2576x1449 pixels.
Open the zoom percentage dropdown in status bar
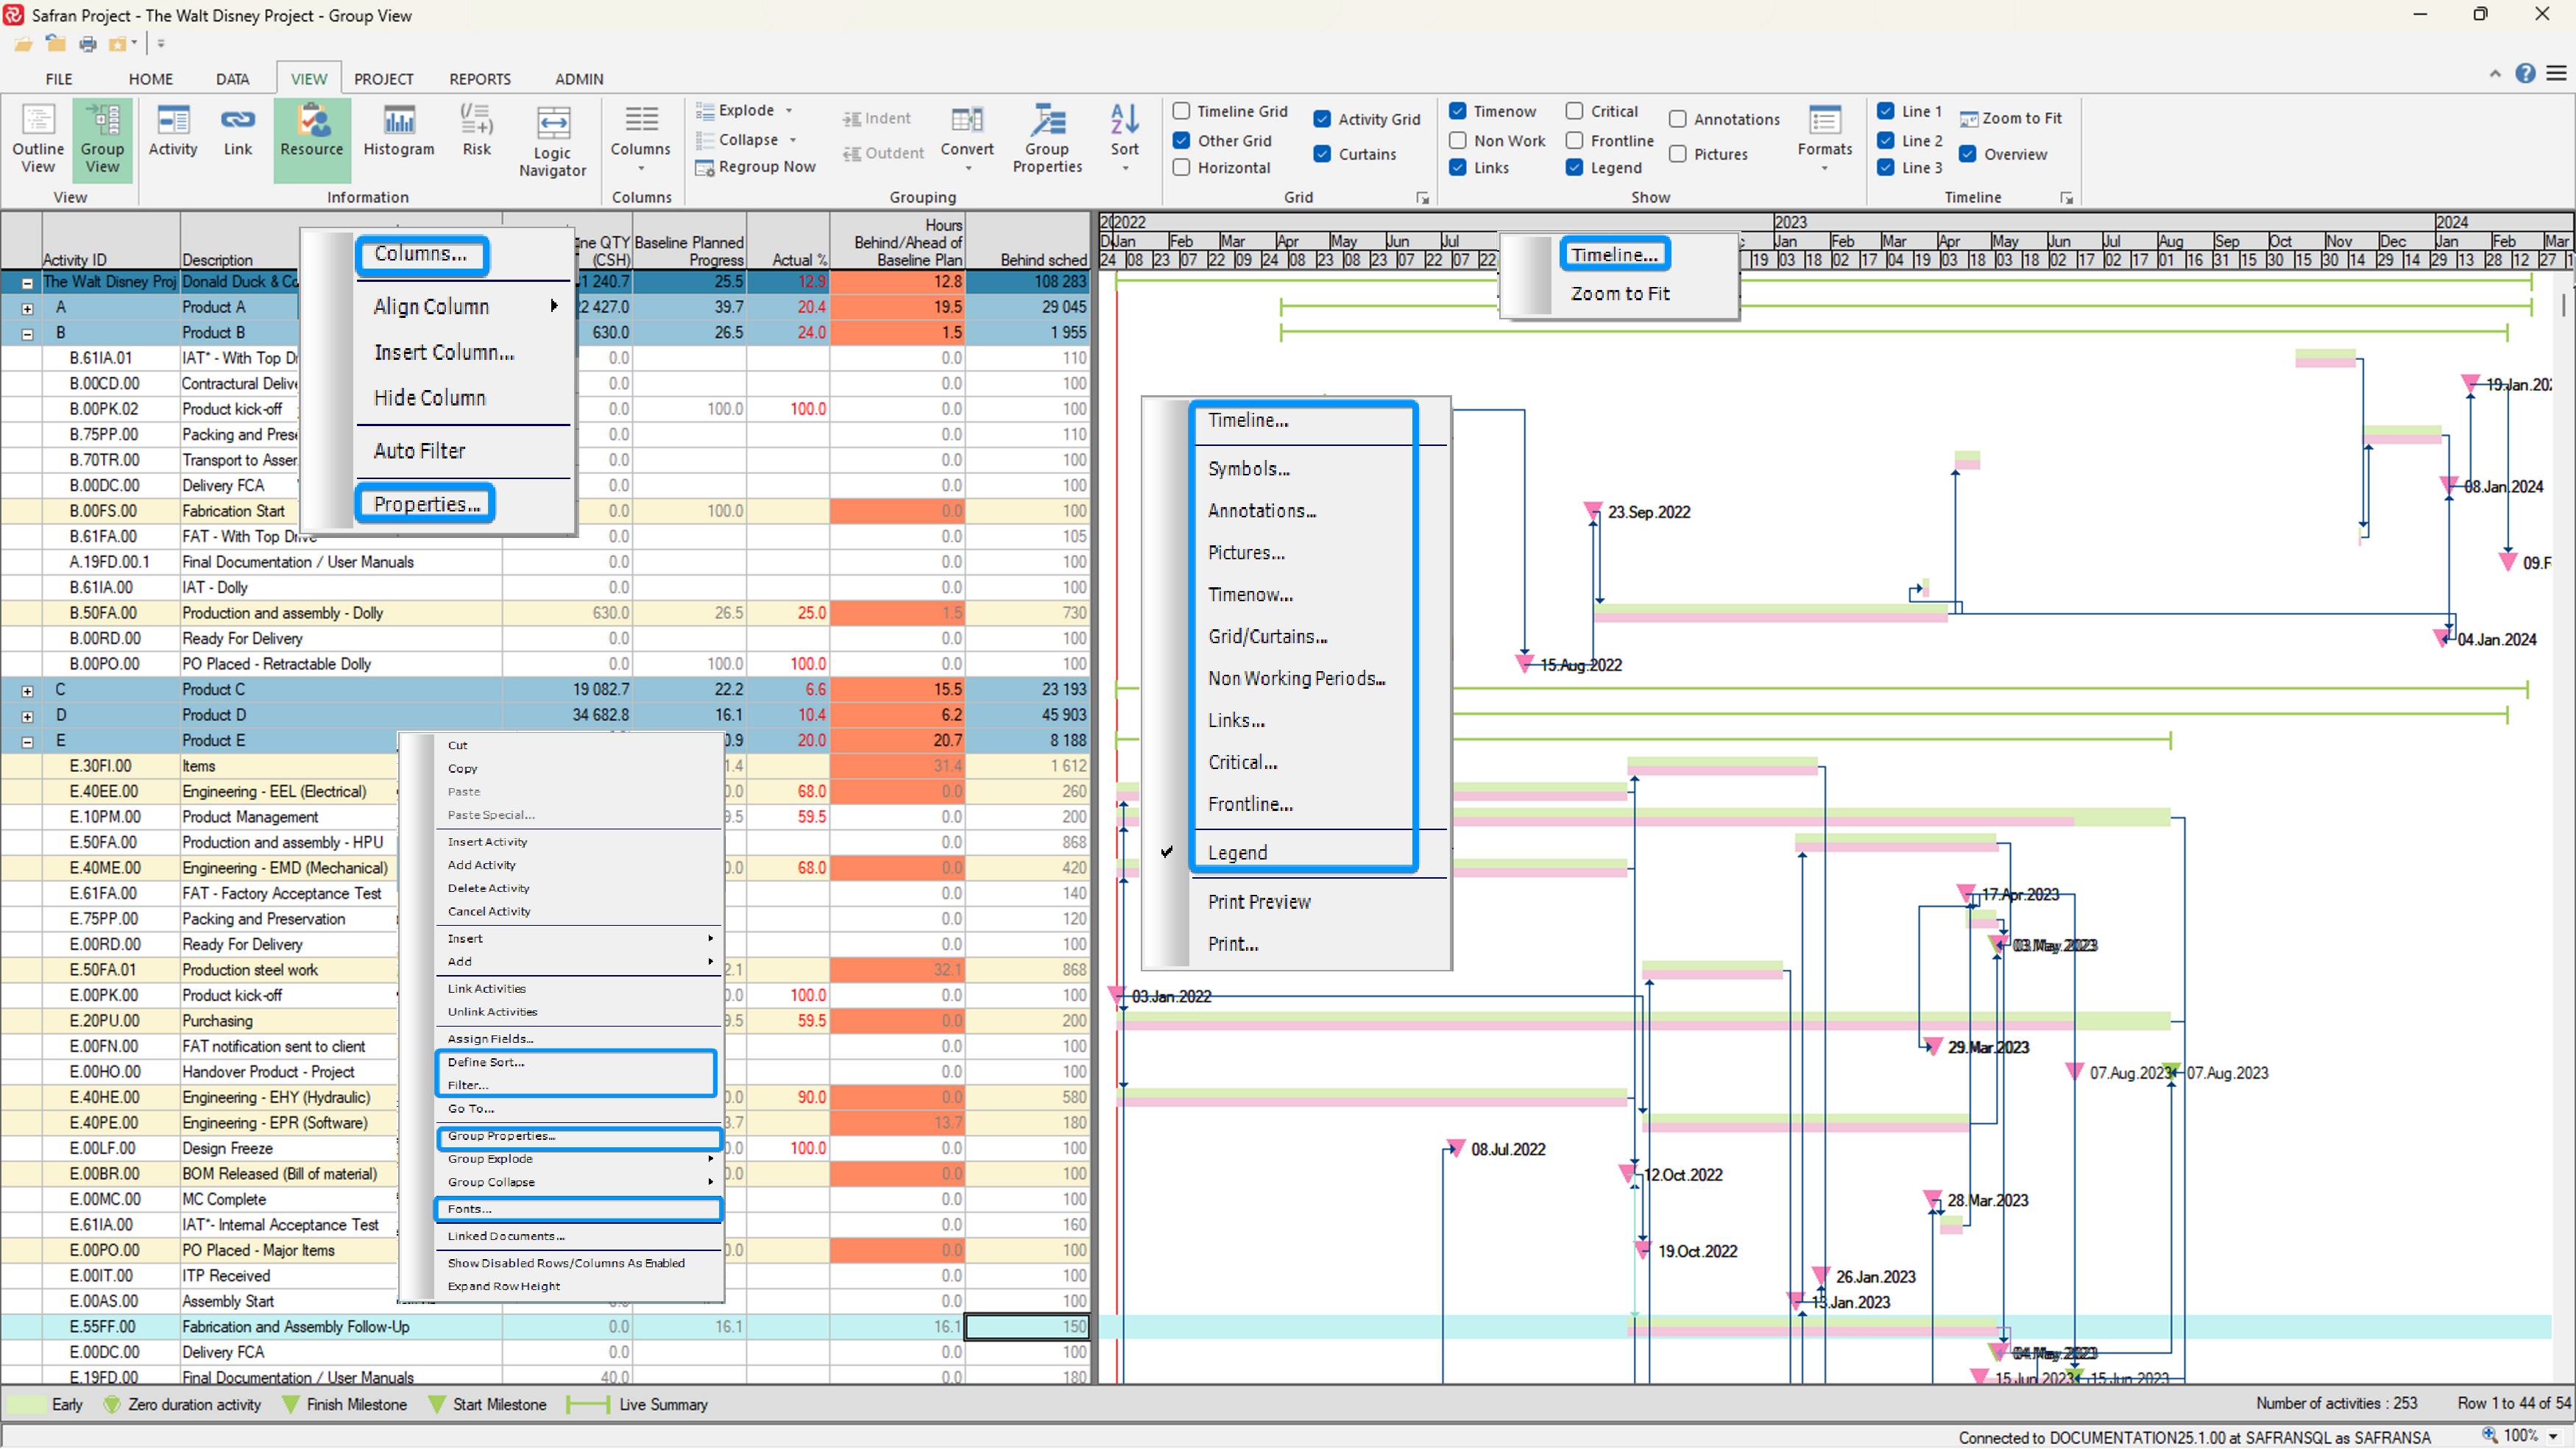pos(2553,1437)
